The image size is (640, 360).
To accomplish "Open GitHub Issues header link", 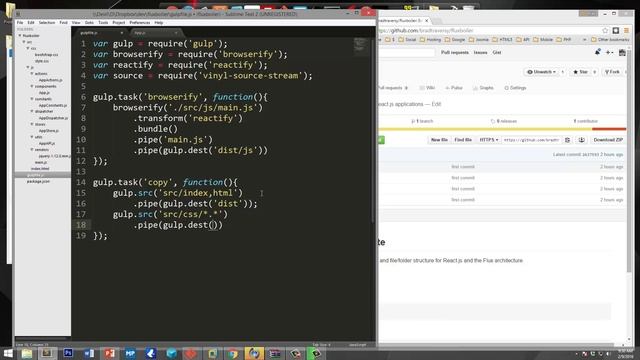I will (480, 53).
